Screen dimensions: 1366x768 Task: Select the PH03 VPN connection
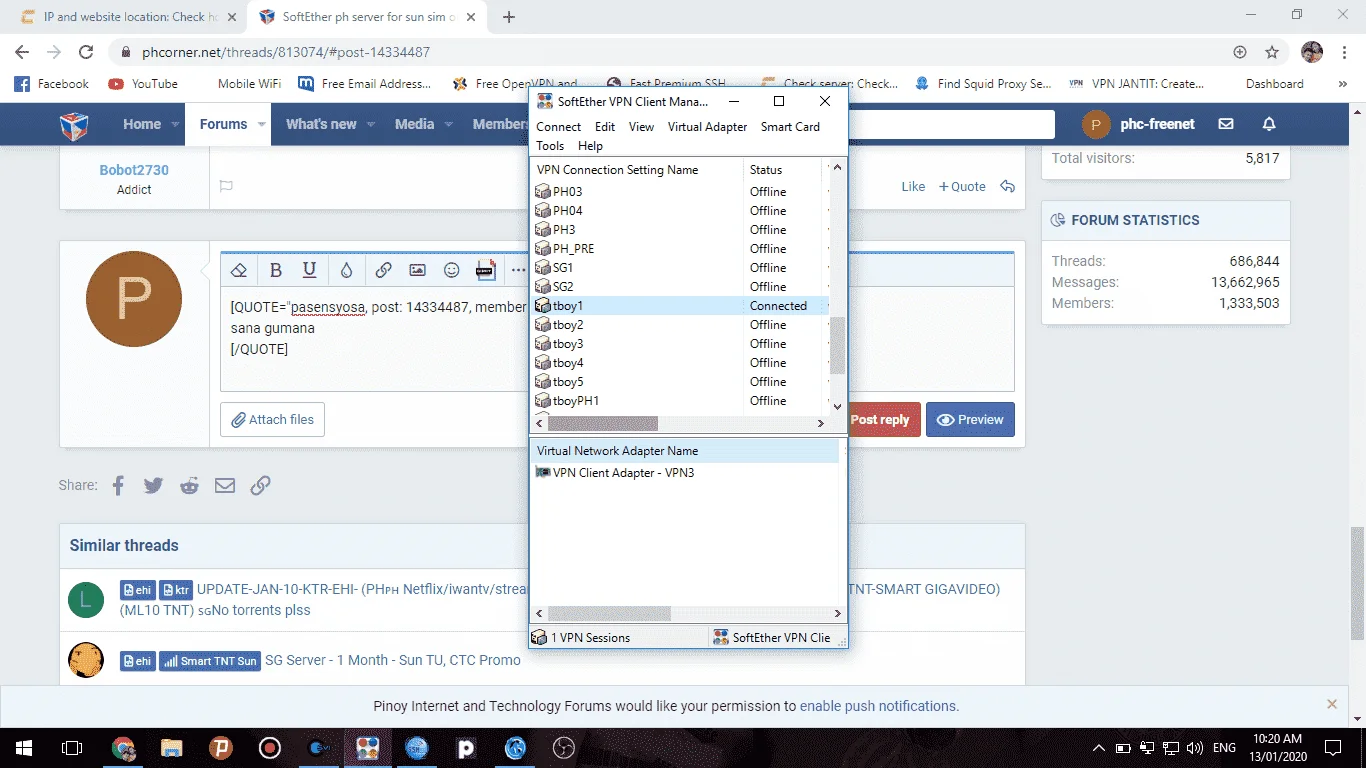point(680,192)
